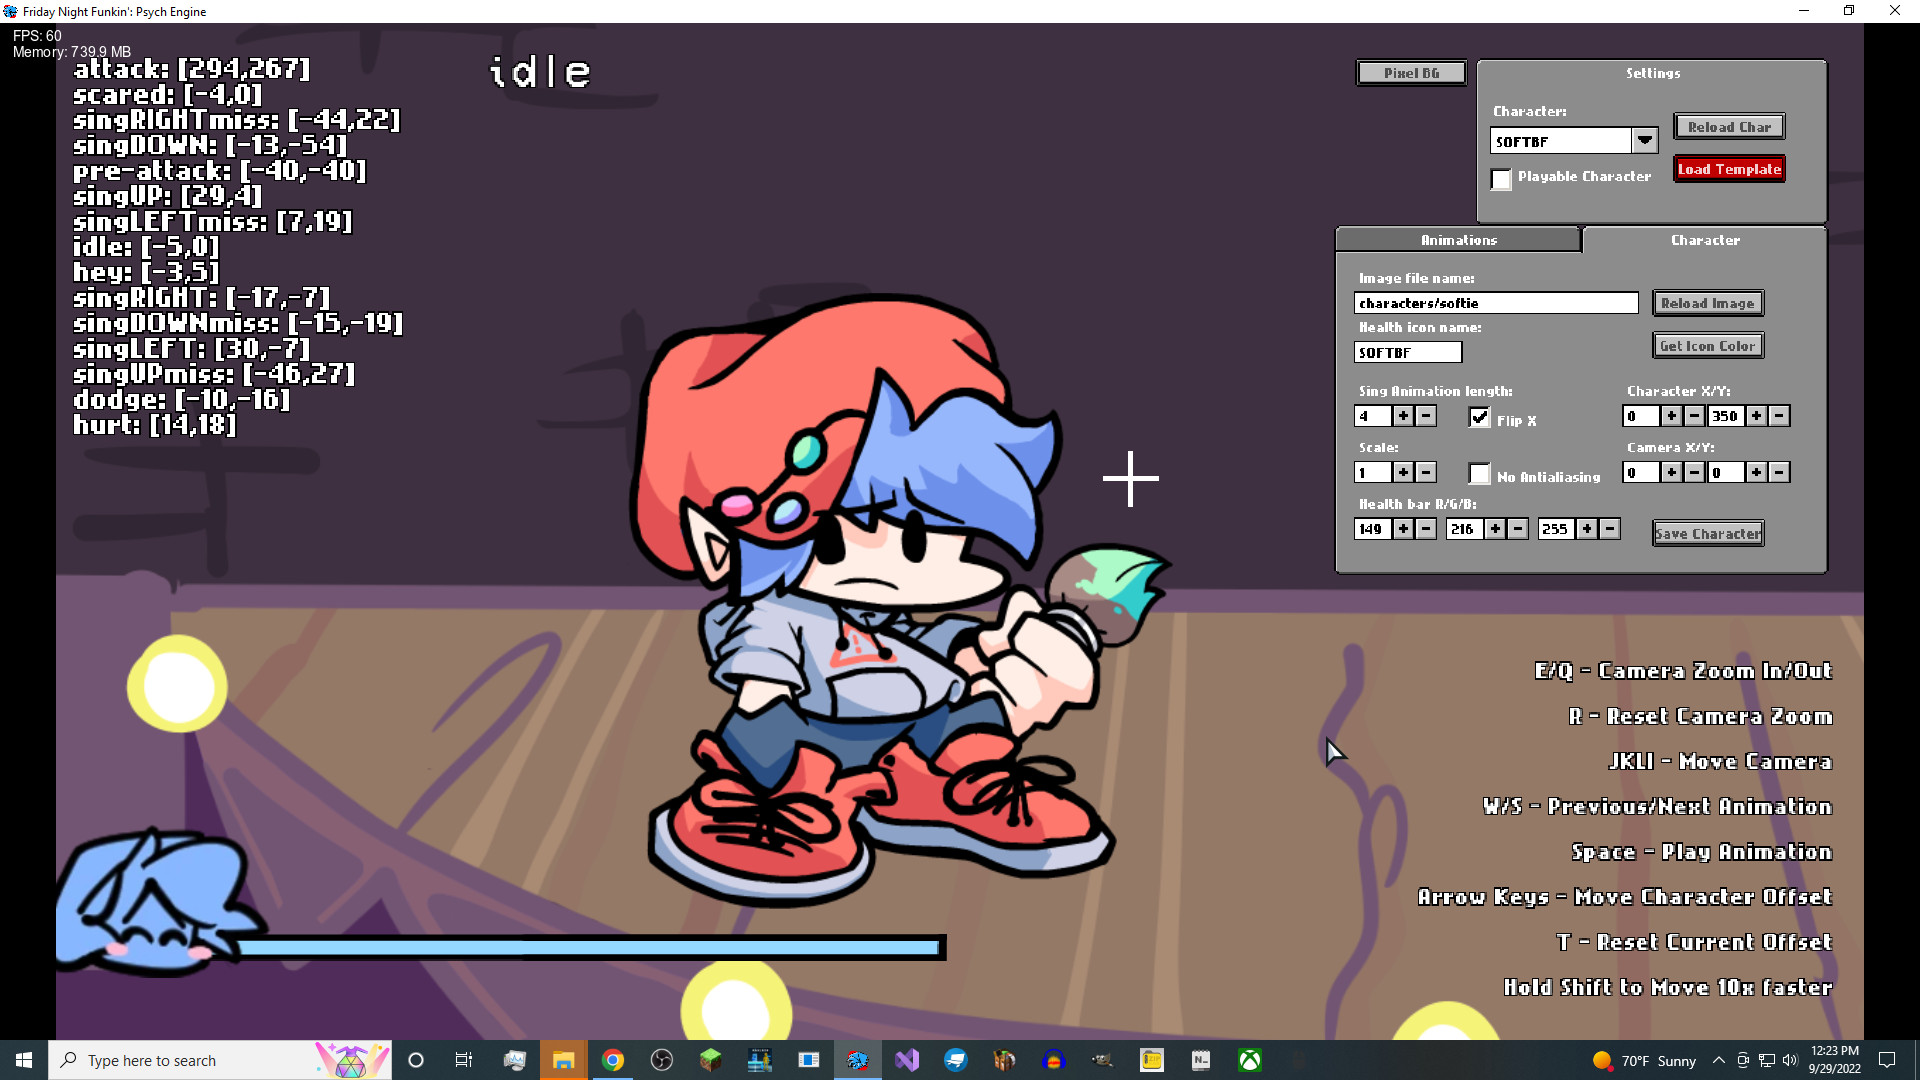Click the Save Character button
This screenshot has height=1080, width=1920.
[x=1707, y=533]
